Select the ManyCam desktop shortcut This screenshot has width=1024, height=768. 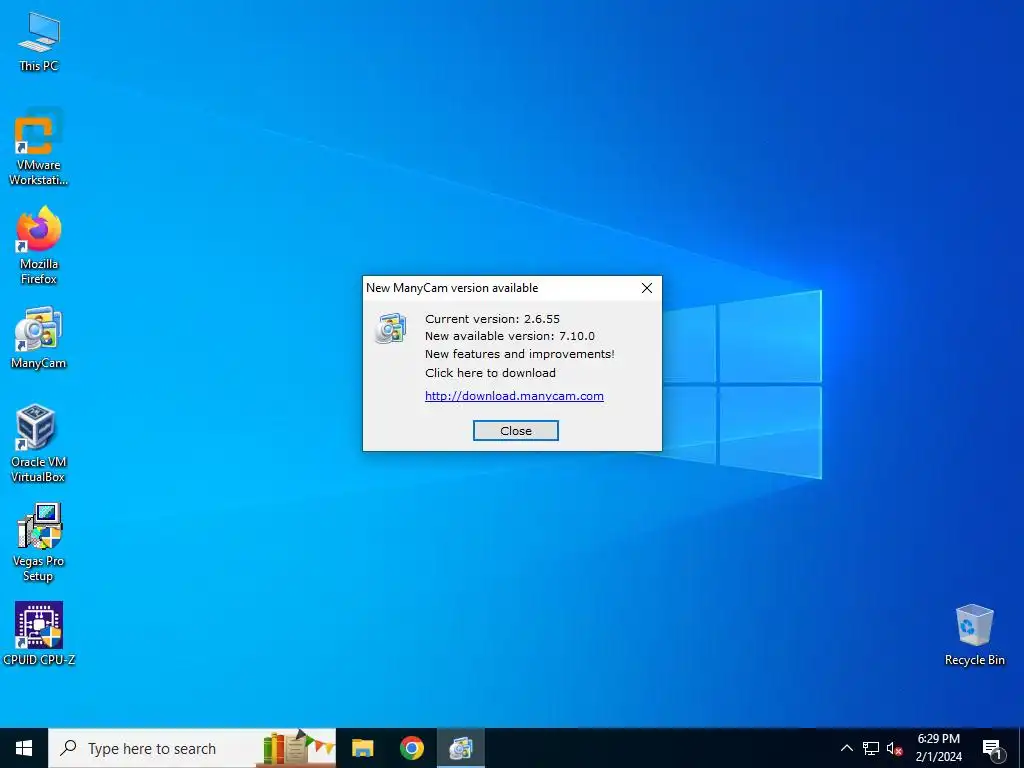39,338
